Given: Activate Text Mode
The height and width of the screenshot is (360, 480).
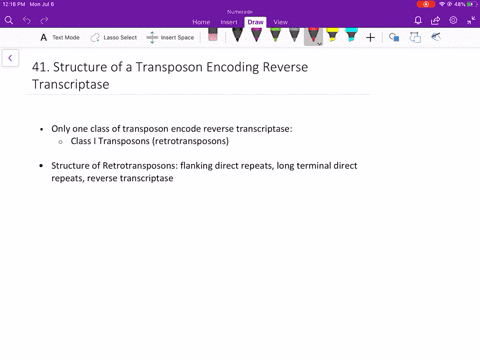Looking at the screenshot, I should [60, 37].
